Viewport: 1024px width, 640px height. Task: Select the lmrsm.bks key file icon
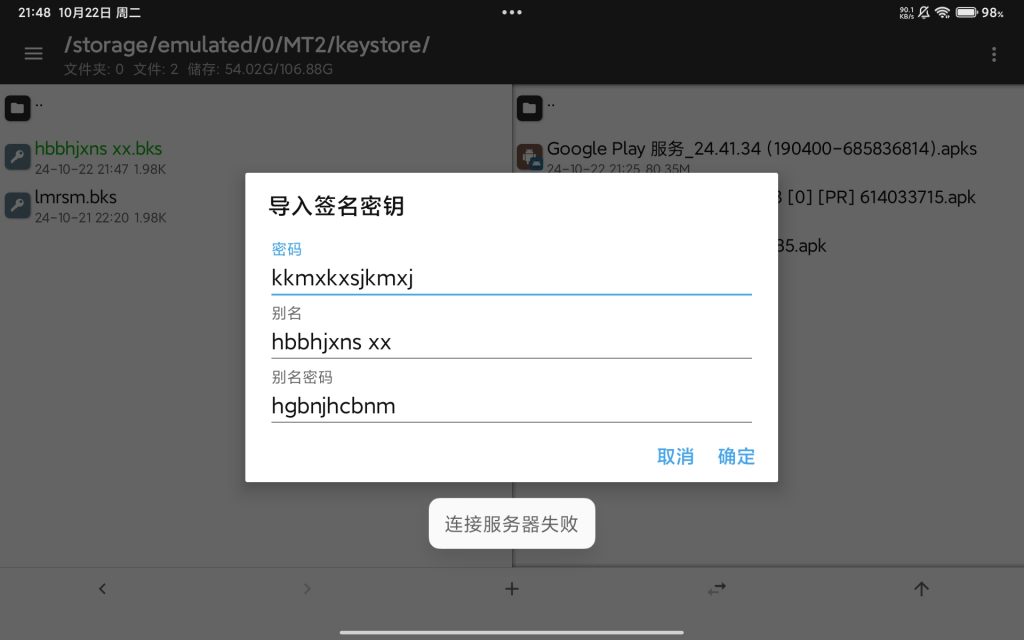(18, 205)
